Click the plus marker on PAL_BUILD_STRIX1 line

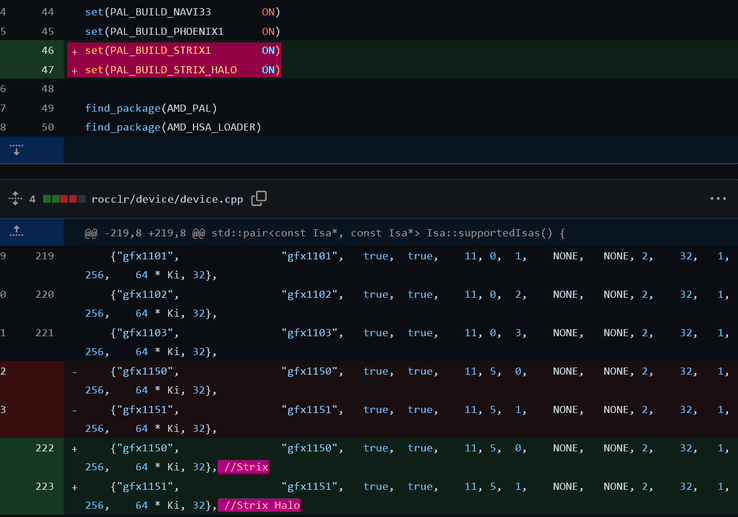click(74, 50)
